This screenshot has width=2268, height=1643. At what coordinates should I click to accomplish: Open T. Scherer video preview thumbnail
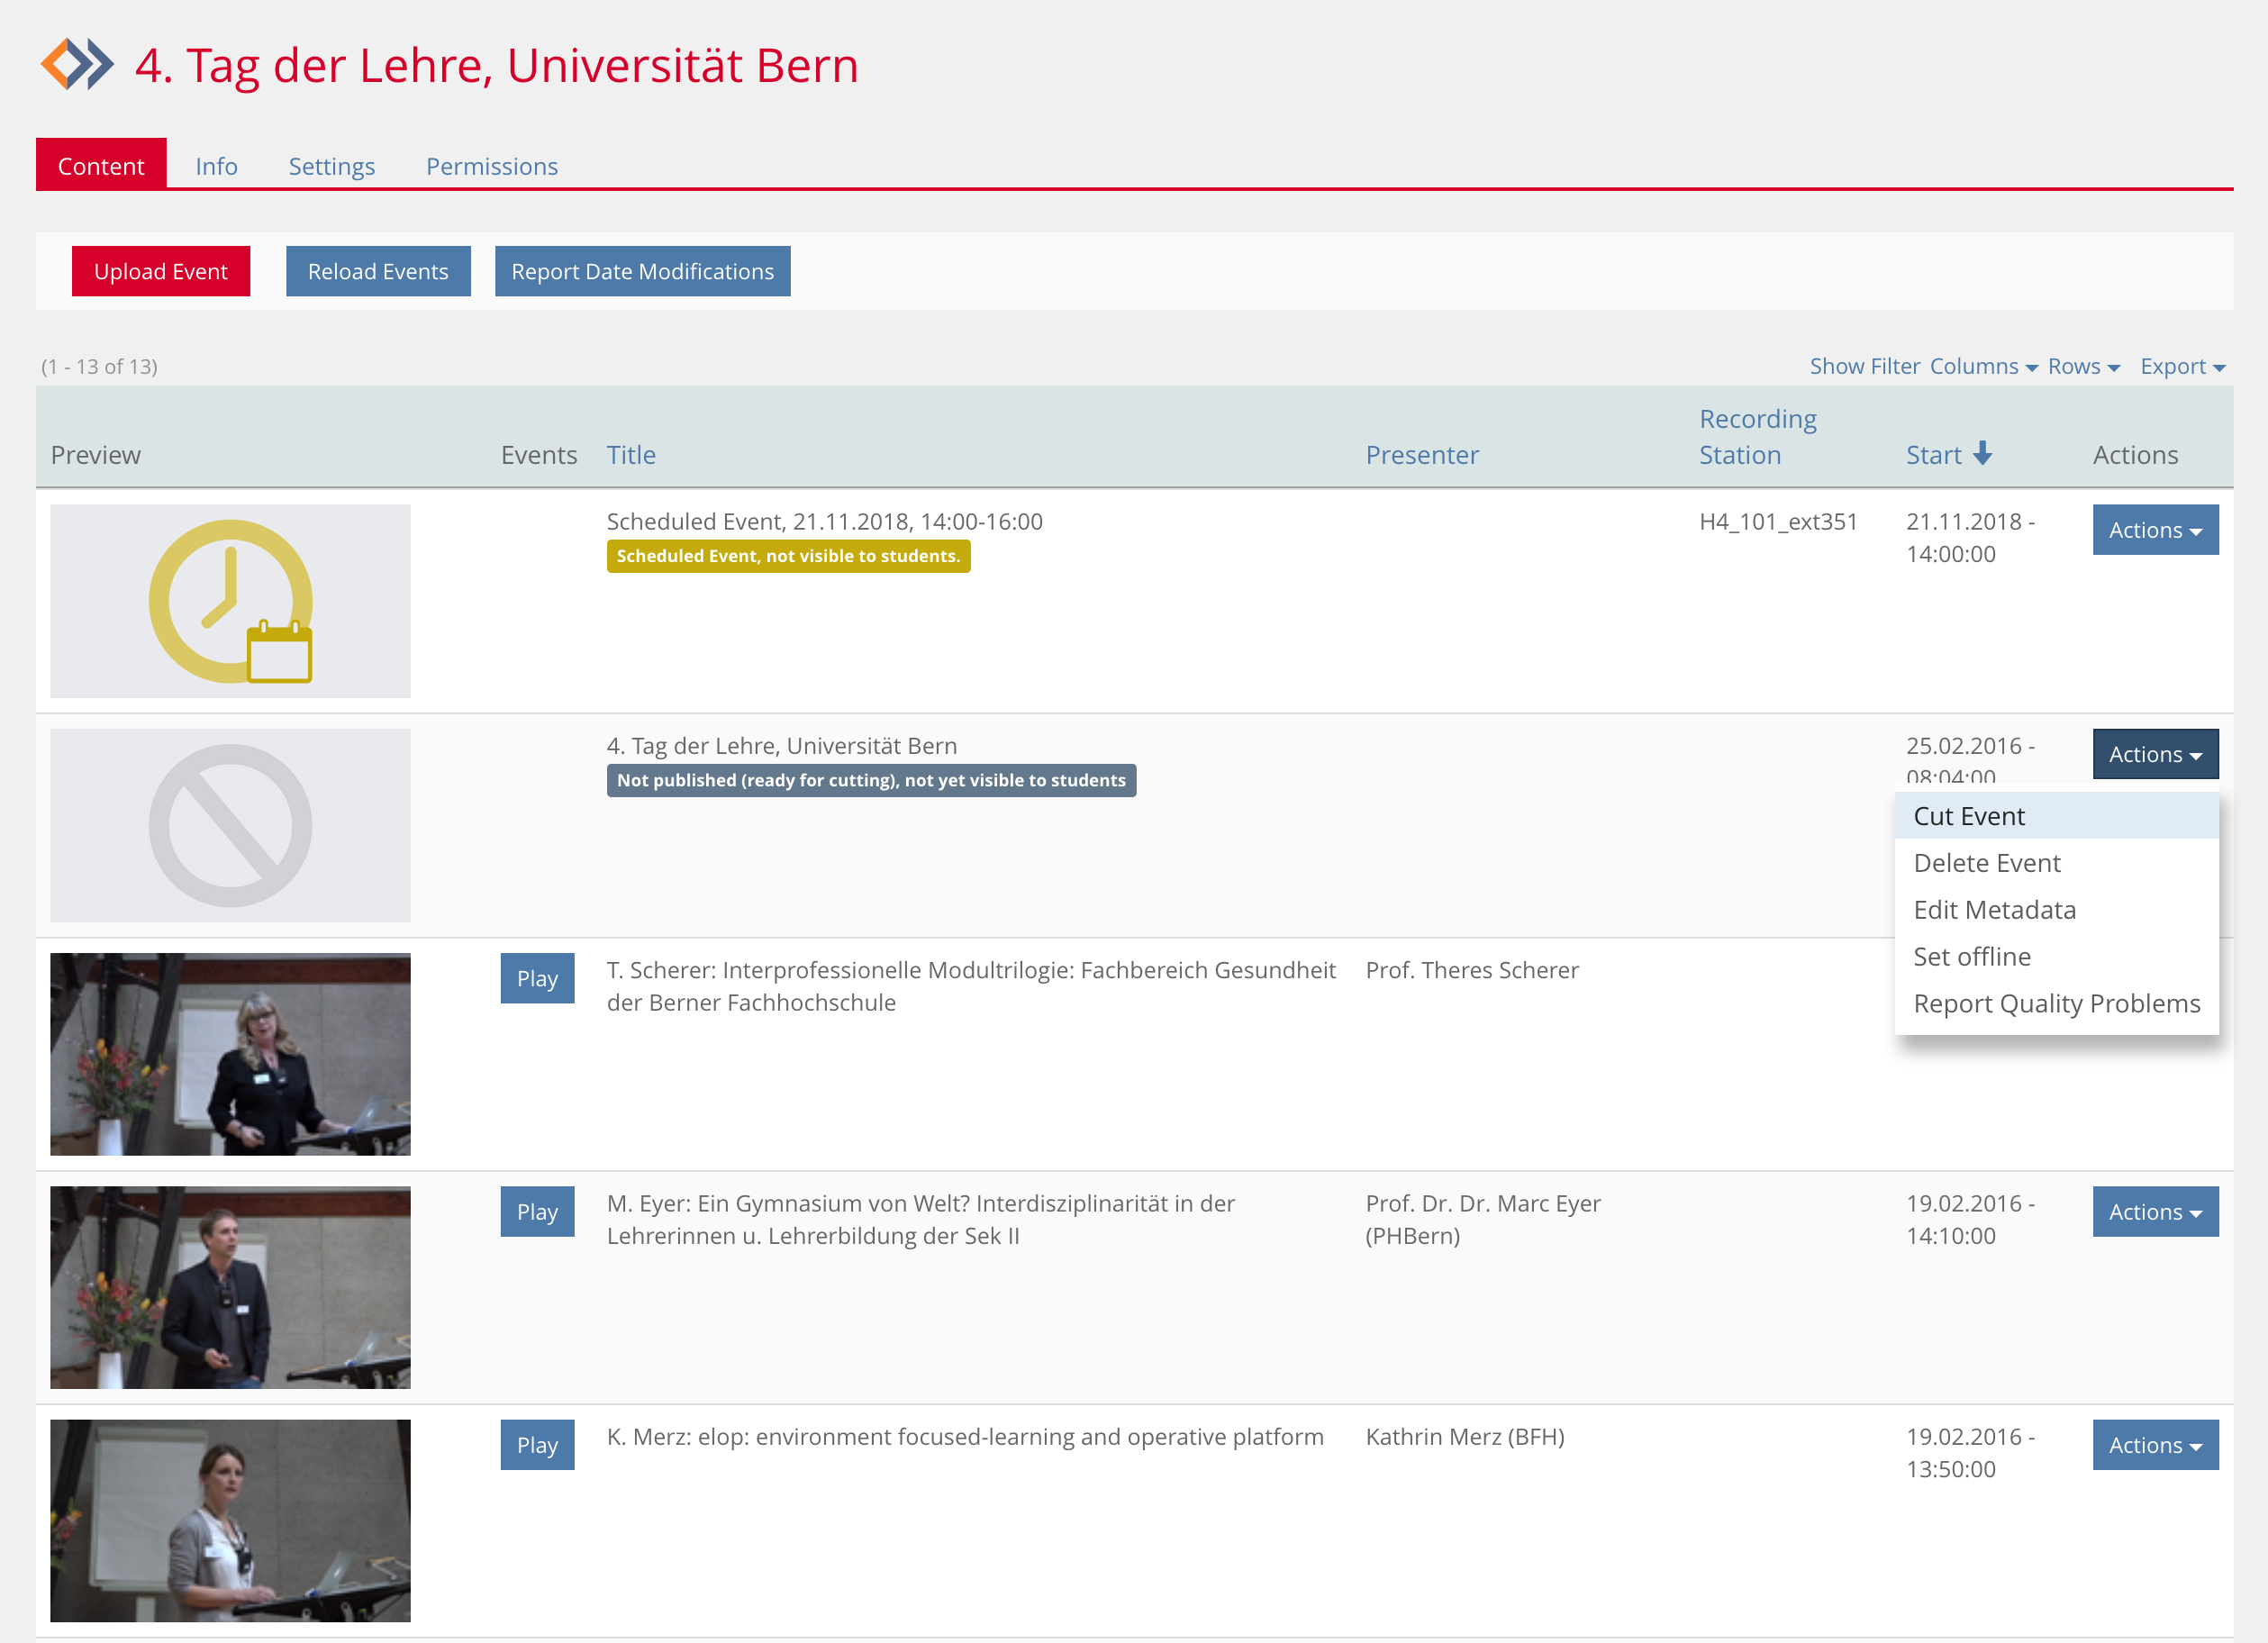coord(230,1054)
